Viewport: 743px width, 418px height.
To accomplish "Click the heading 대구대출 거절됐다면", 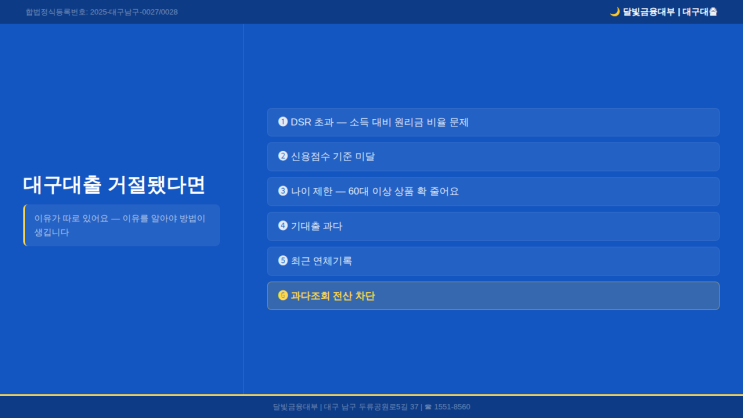I will (x=114, y=185).
